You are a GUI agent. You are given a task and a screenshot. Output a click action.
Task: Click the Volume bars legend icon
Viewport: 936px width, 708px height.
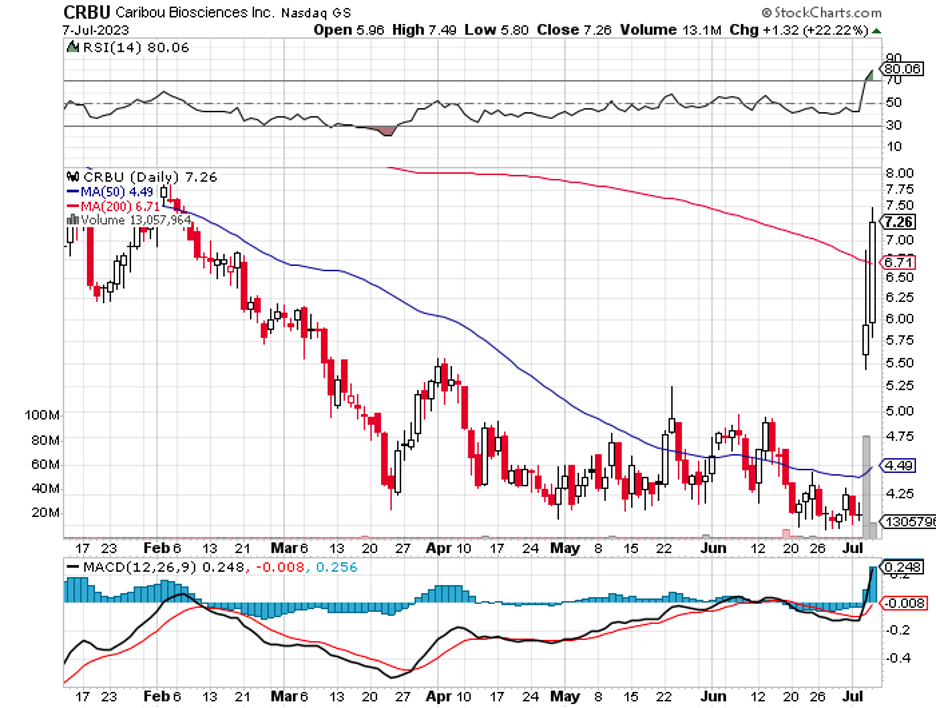69,220
